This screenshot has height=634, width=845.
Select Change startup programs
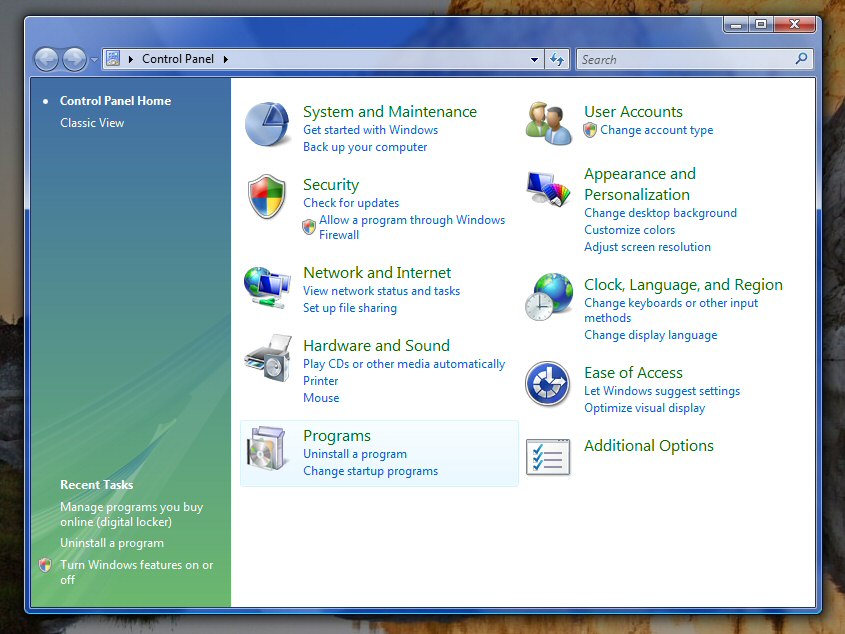(x=370, y=471)
